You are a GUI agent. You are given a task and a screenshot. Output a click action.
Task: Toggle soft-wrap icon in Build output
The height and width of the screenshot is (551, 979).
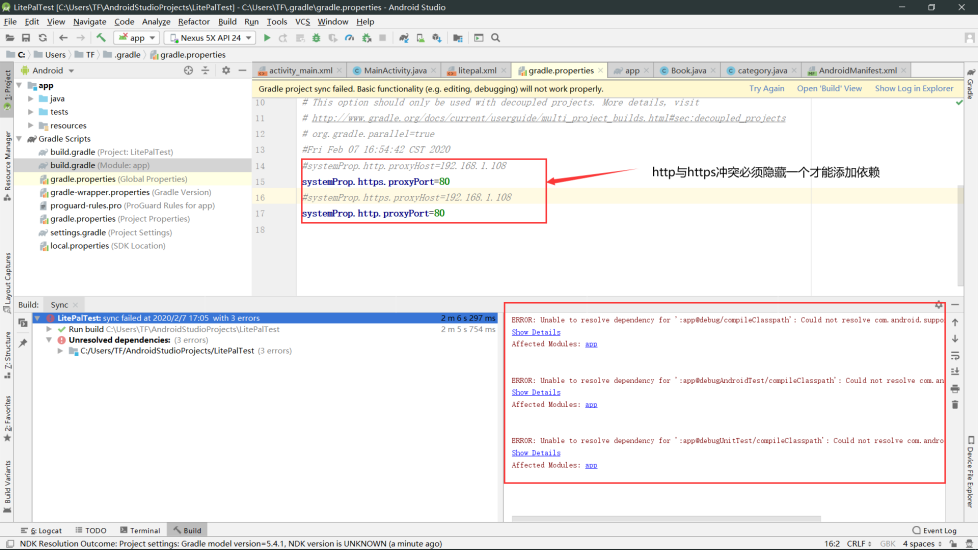(955, 356)
